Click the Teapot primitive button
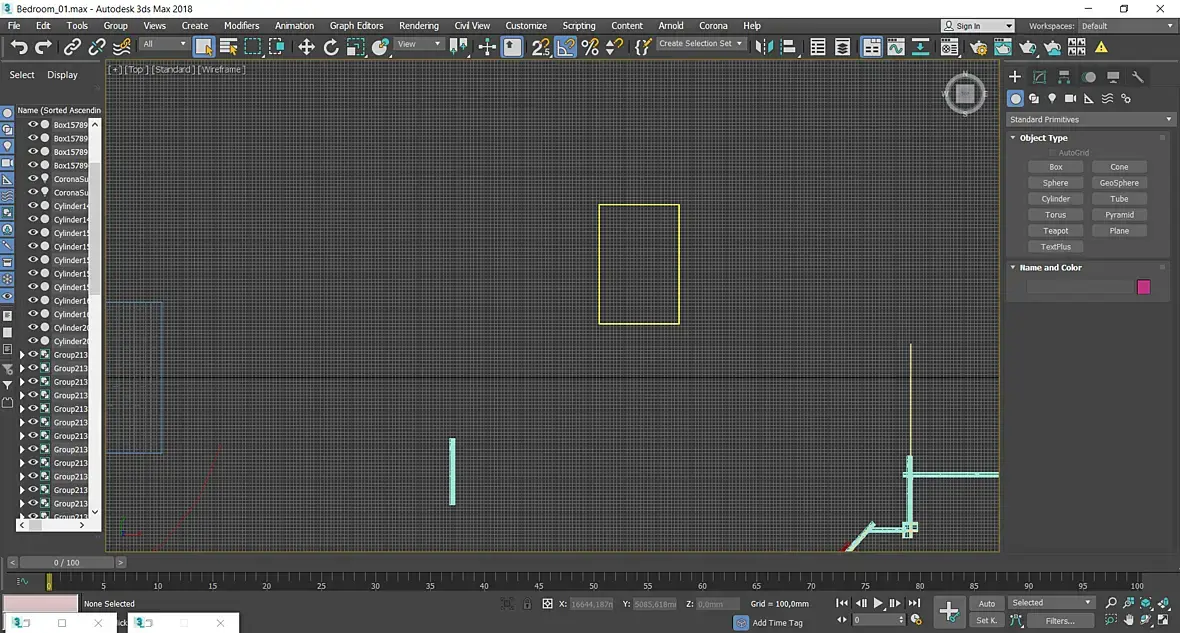The width and height of the screenshot is (1180, 633). [1055, 231]
